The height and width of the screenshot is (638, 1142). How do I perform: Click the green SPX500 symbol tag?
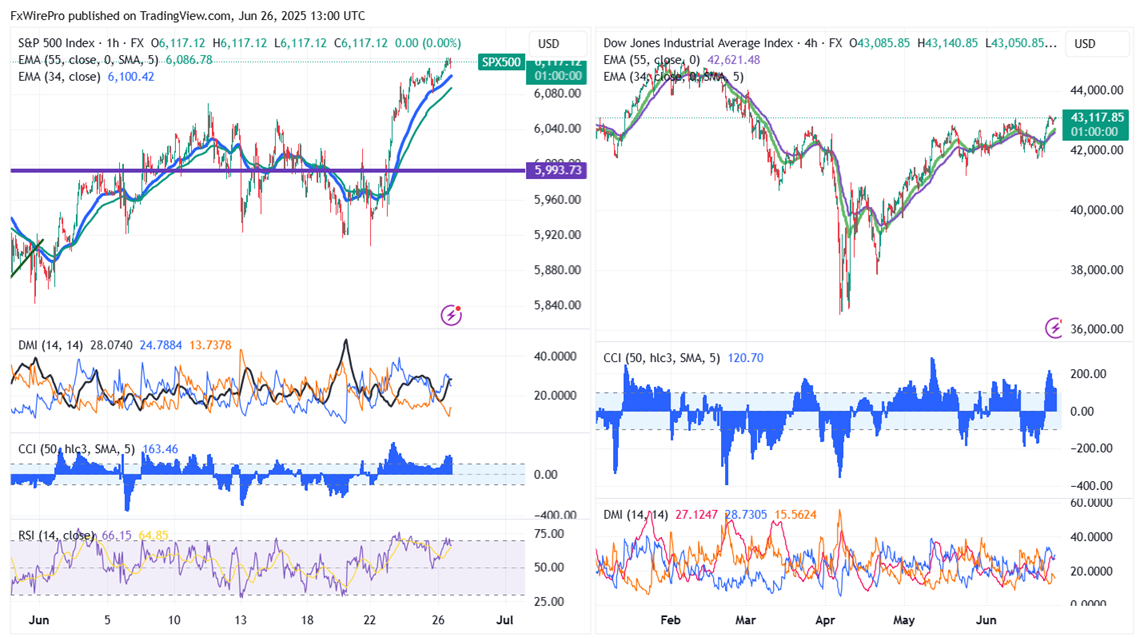click(x=501, y=62)
